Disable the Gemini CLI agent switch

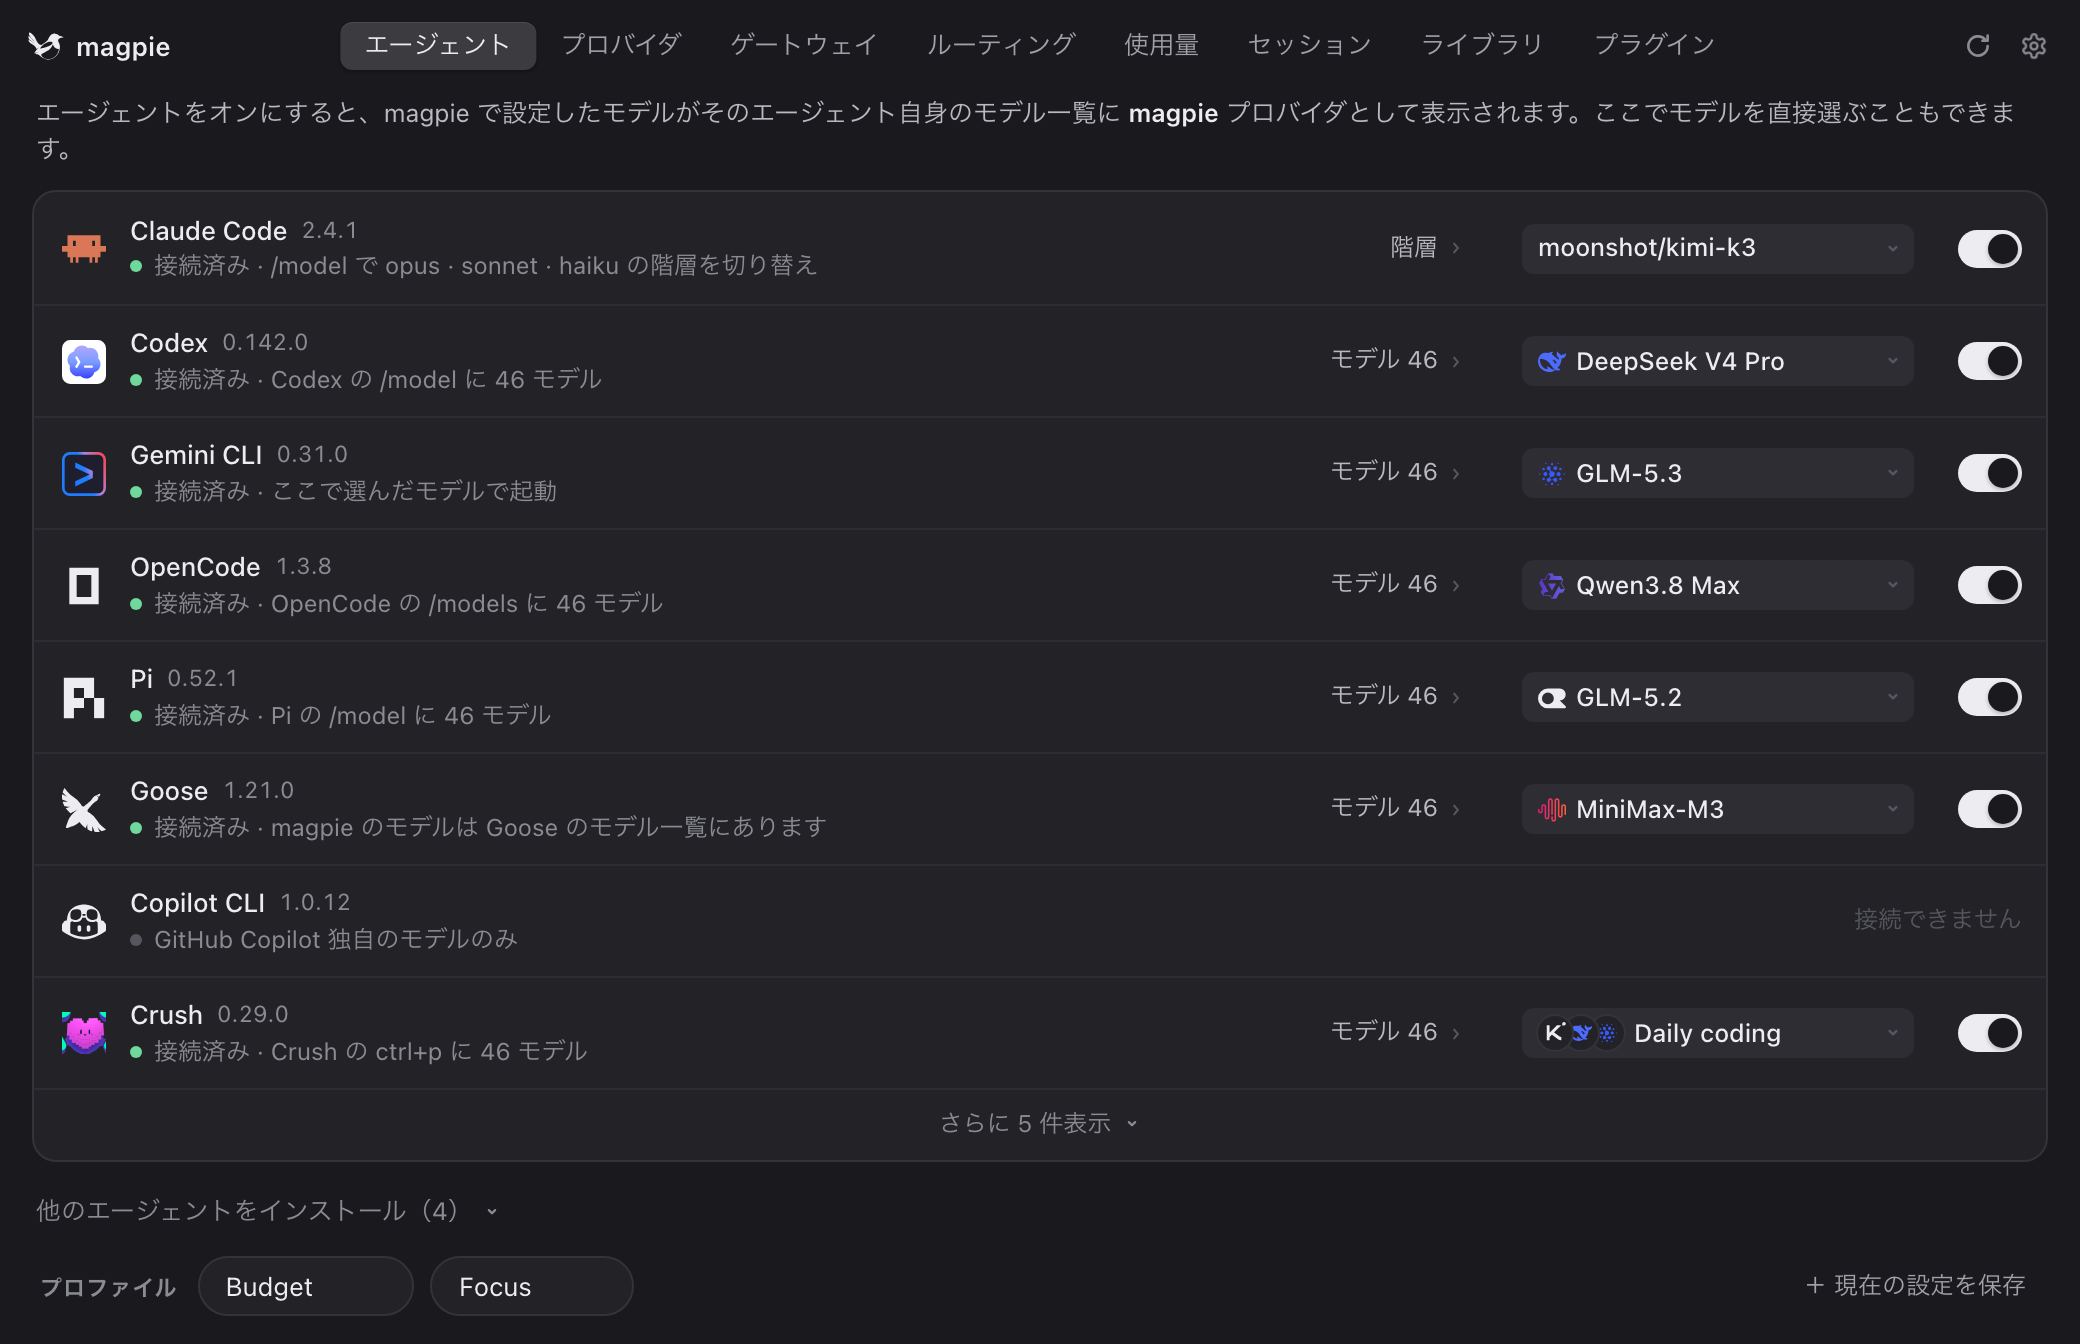pos(1989,473)
